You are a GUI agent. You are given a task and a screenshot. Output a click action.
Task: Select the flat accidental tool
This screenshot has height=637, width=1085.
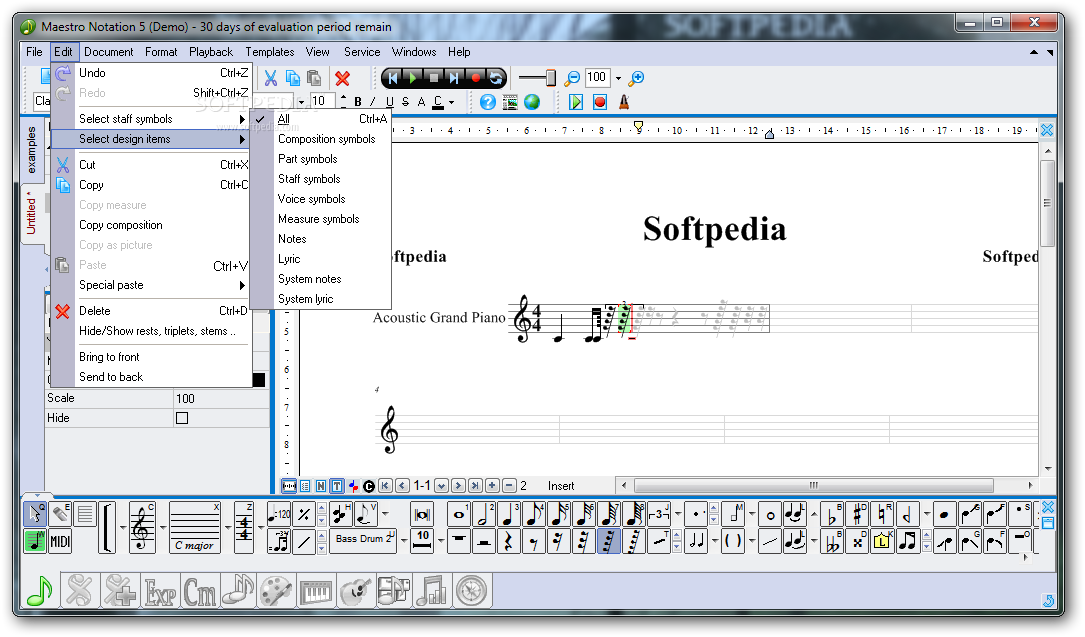[x=832, y=514]
